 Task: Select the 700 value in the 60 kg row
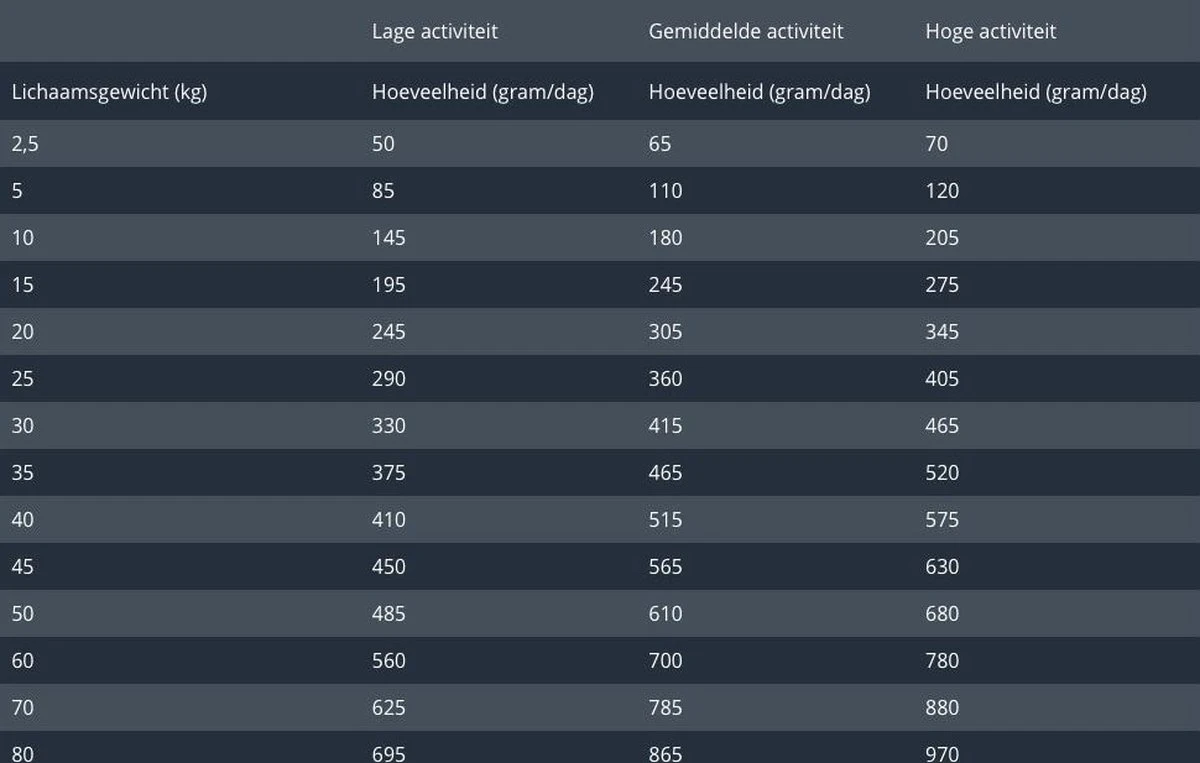(666, 661)
